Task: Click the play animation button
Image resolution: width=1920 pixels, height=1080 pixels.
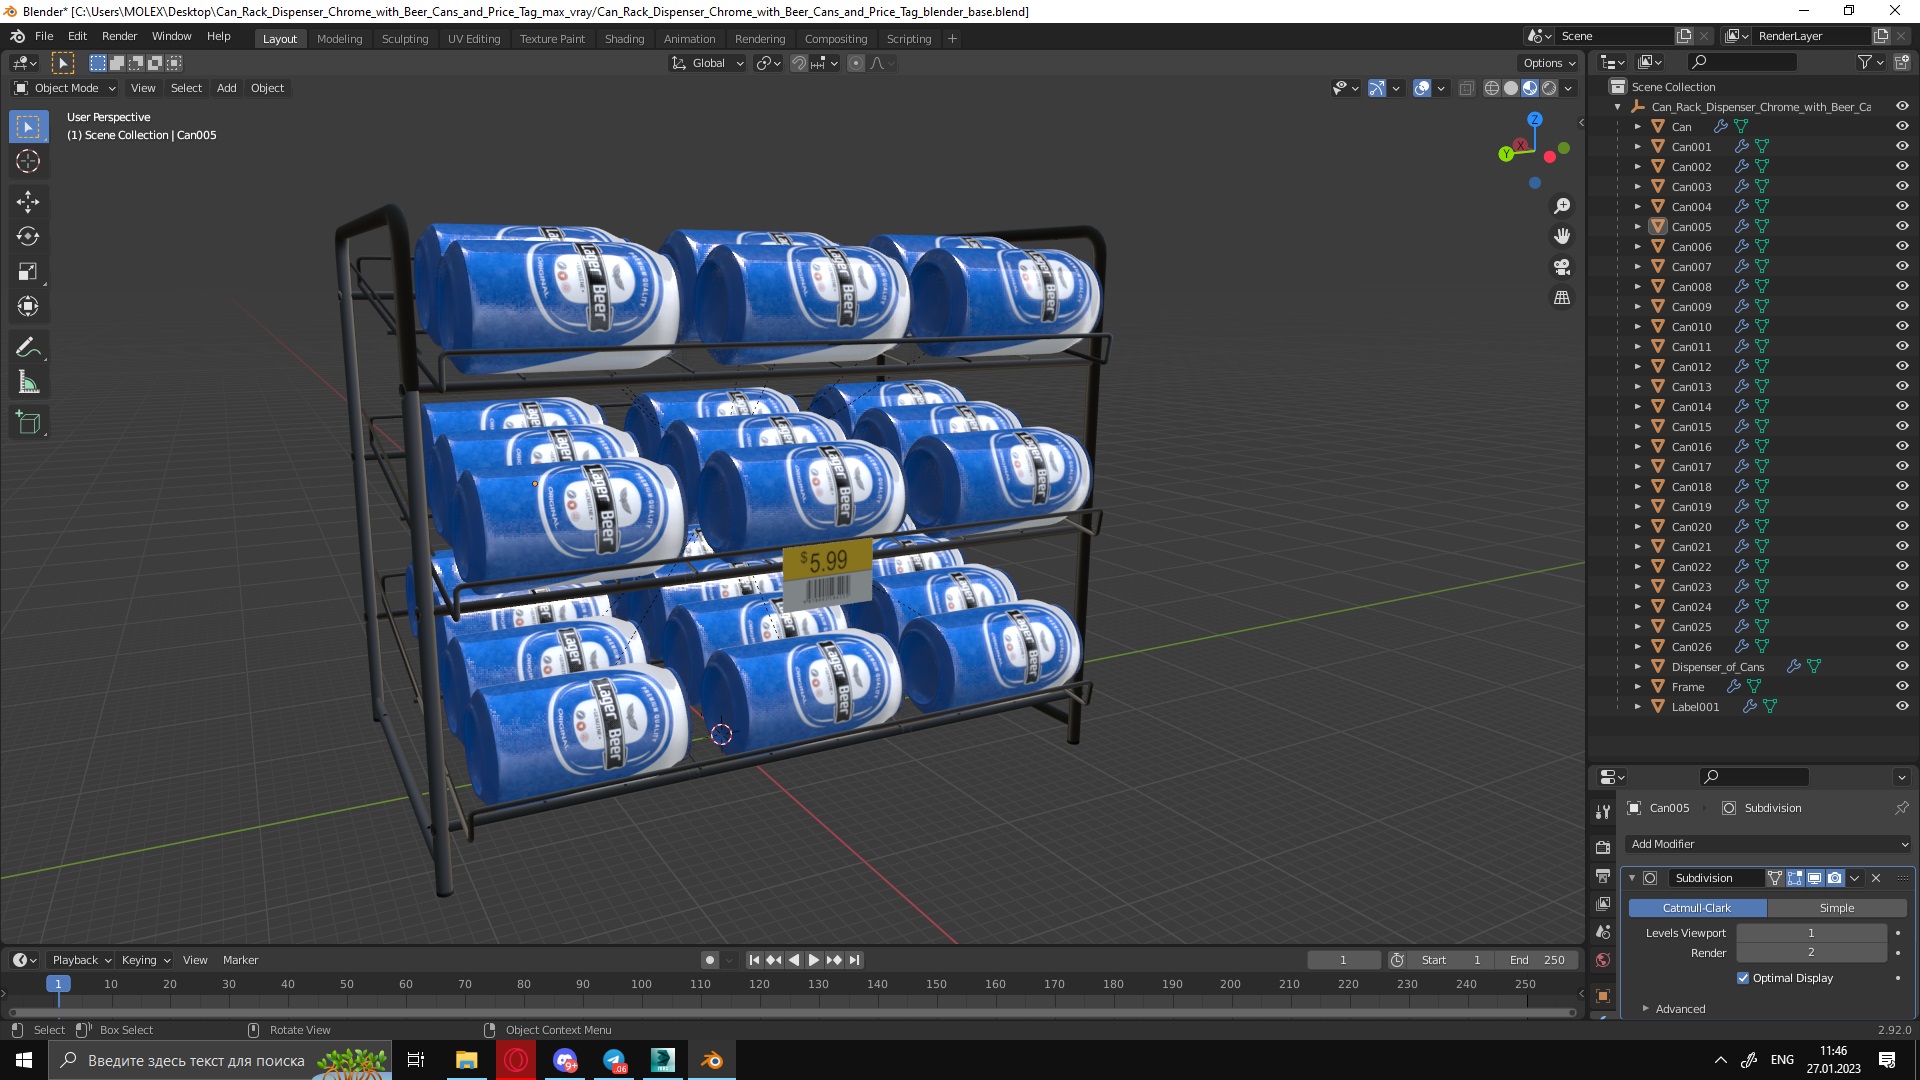Action: click(x=814, y=960)
